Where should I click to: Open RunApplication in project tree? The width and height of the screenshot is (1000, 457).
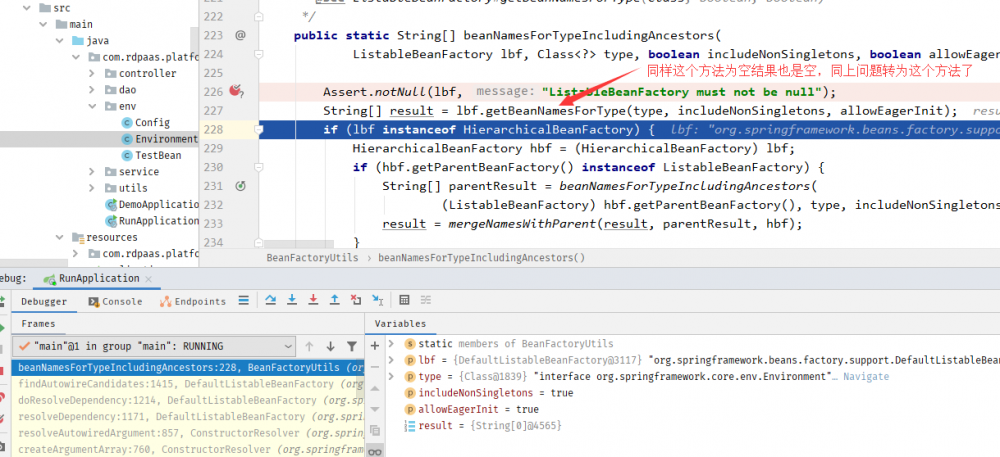tap(152, 221)
